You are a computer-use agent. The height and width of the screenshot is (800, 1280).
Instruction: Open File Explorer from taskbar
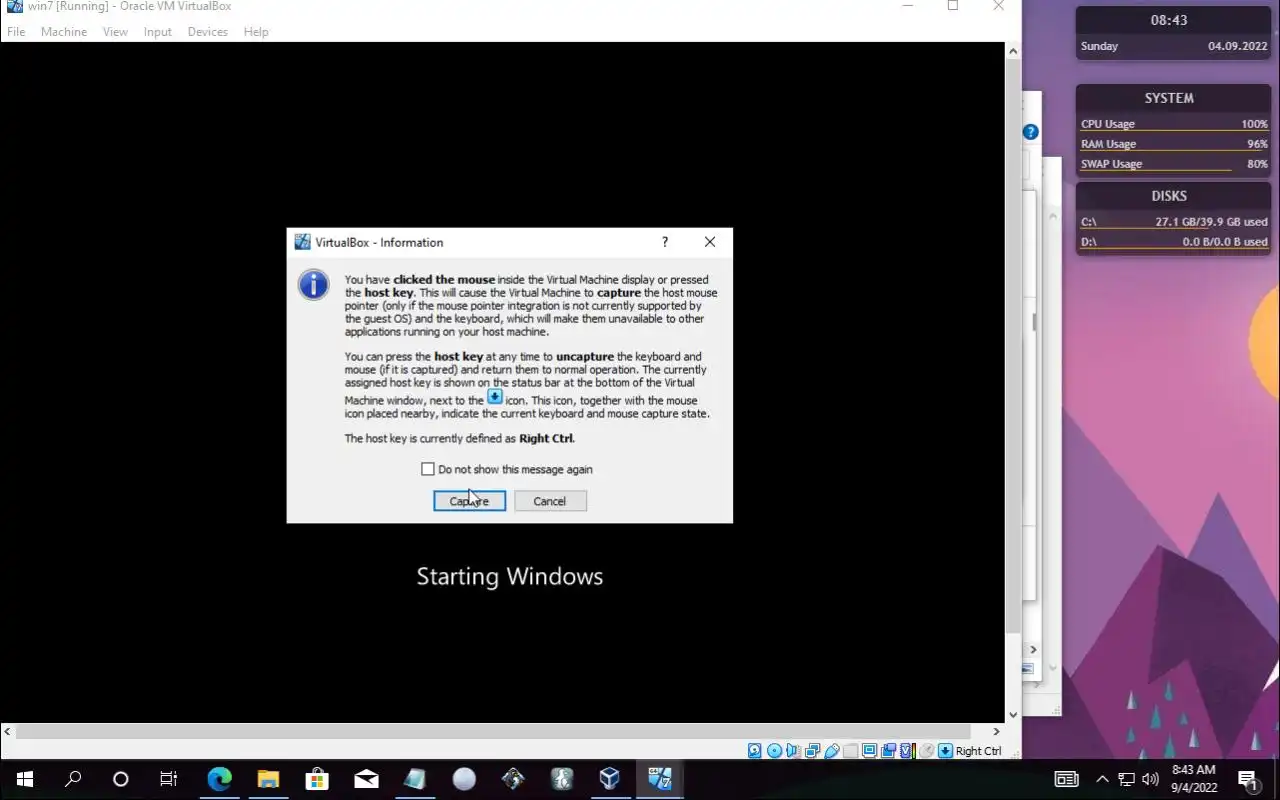(268, 779)
